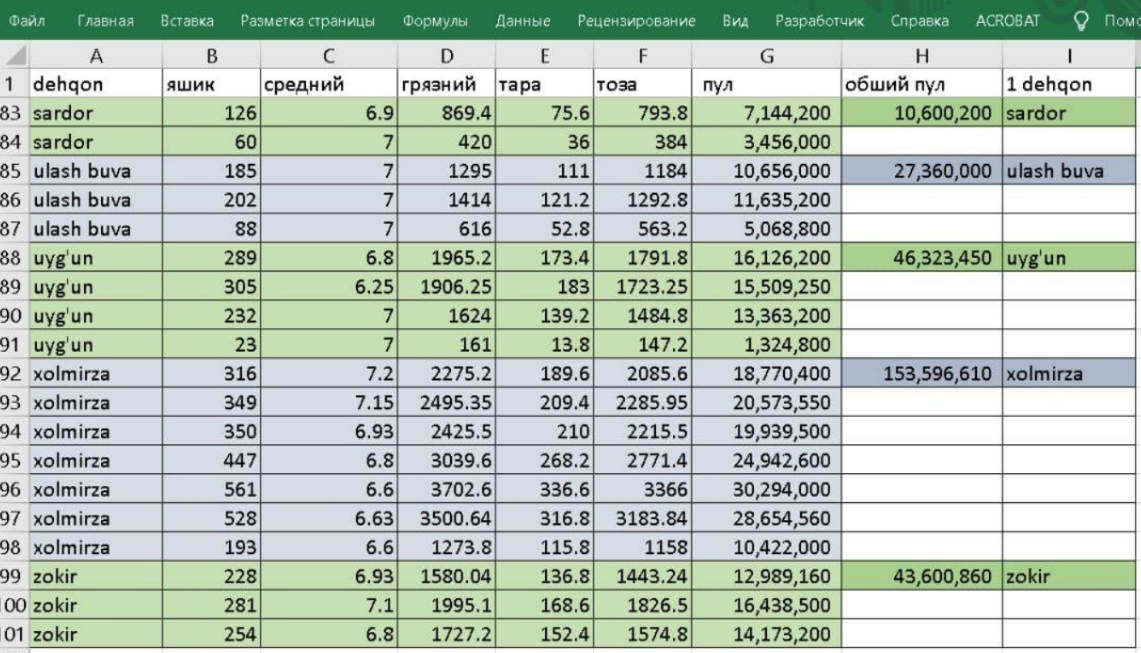Select row 92 header
The height and width of the screenshot is (653, 1141).
[x=15, y=373]
